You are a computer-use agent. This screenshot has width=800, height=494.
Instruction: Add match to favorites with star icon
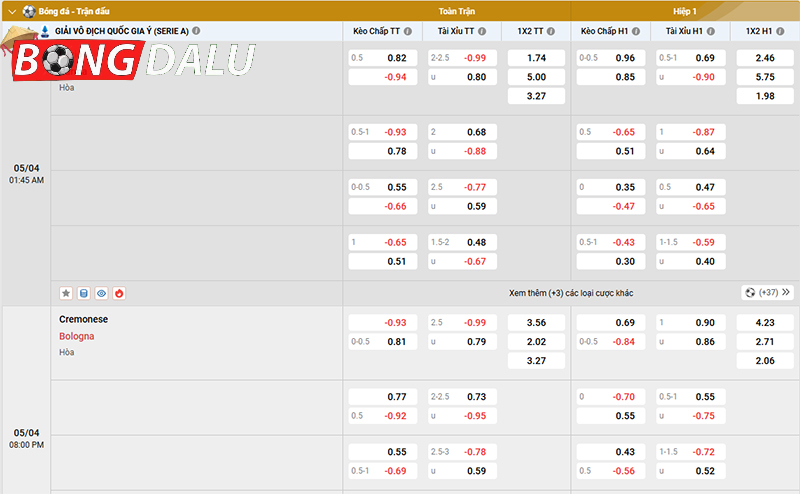click(x=66, y=293)
